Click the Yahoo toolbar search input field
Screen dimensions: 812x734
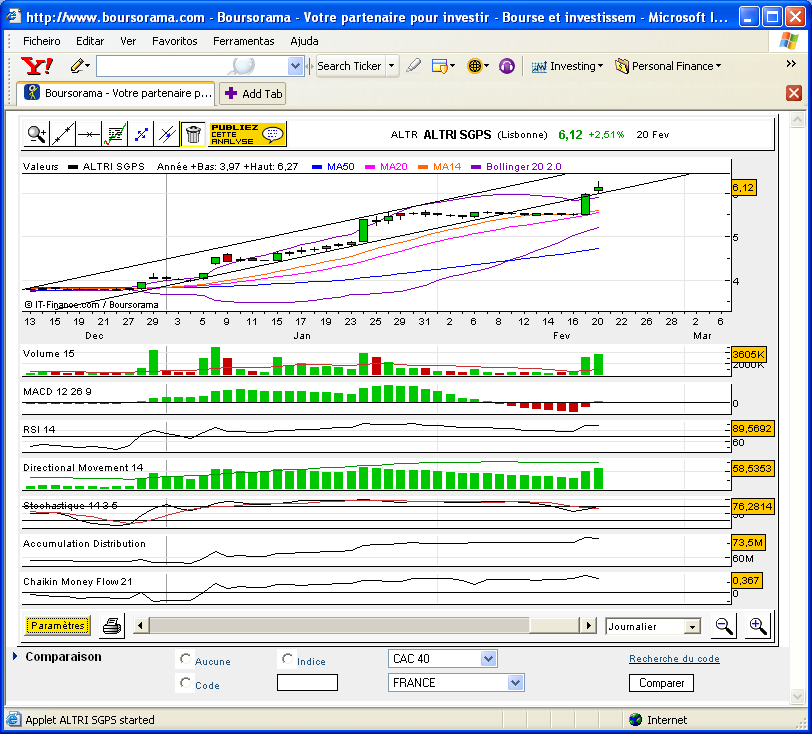[x=192, y=66]
